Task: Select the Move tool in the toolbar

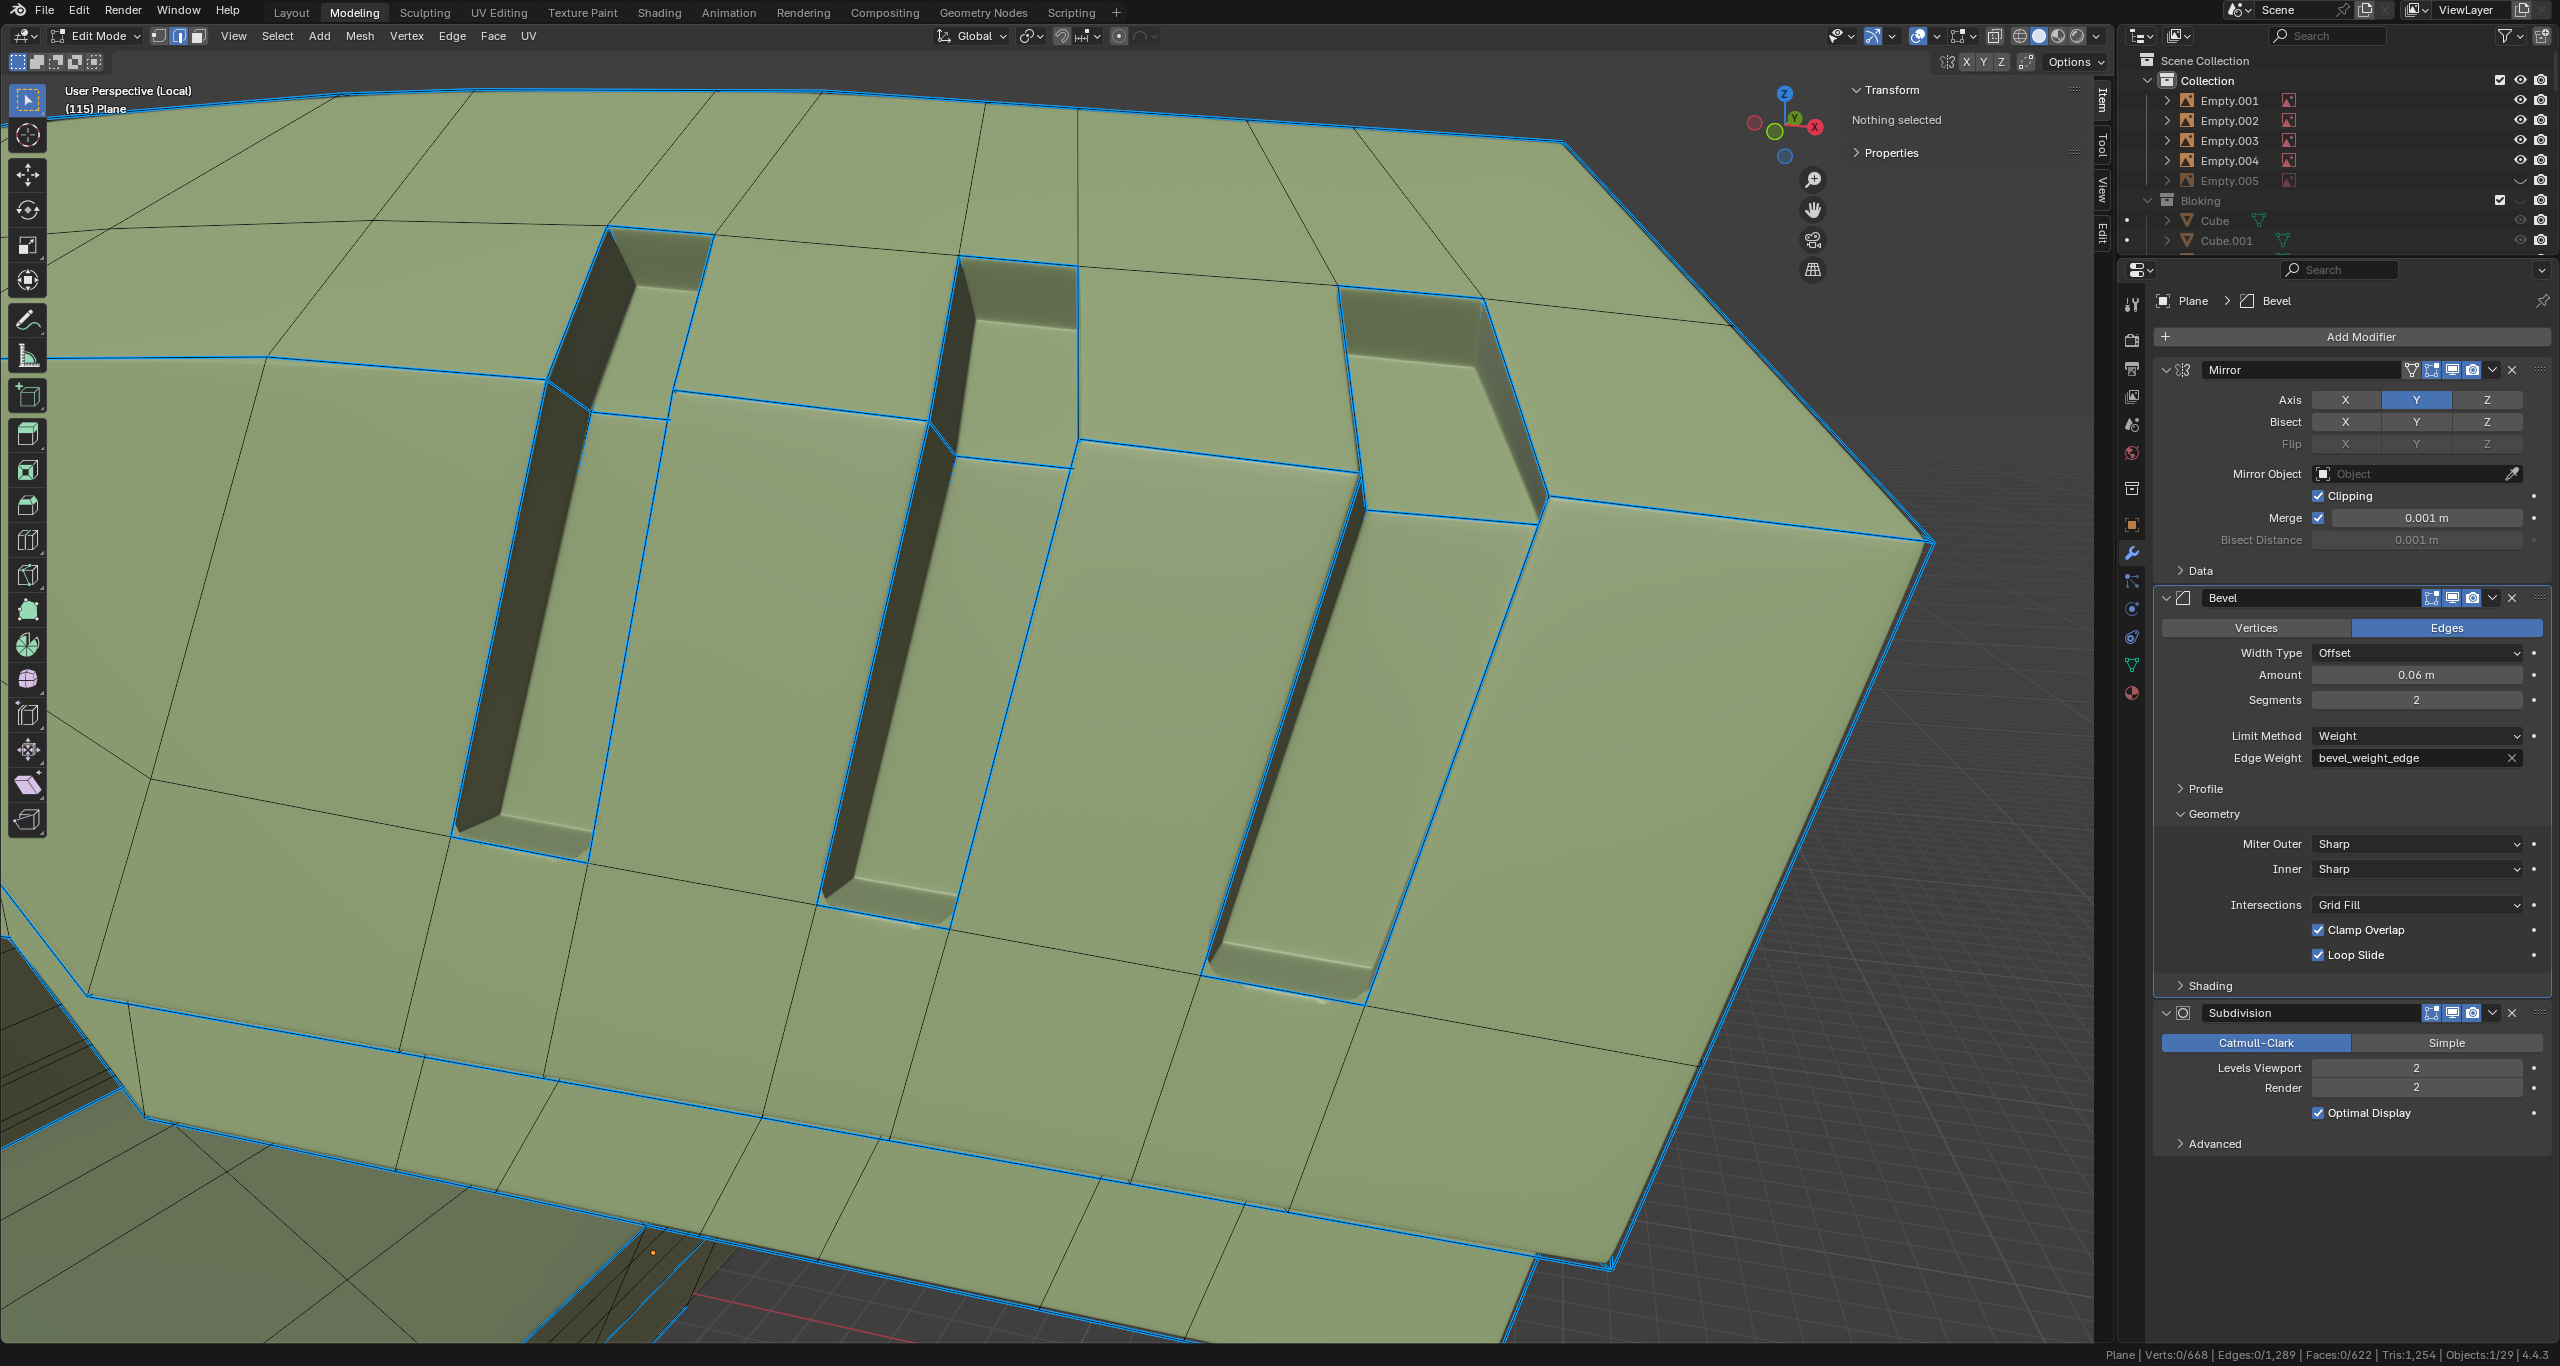Action: tap(28, 175)
